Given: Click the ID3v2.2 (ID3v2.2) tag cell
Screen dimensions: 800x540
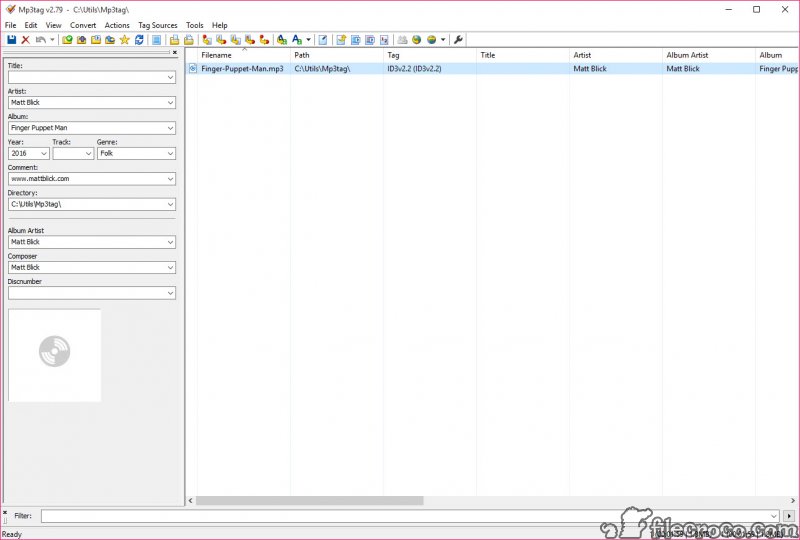Looking at the screenshot, I should click(414, 68).
